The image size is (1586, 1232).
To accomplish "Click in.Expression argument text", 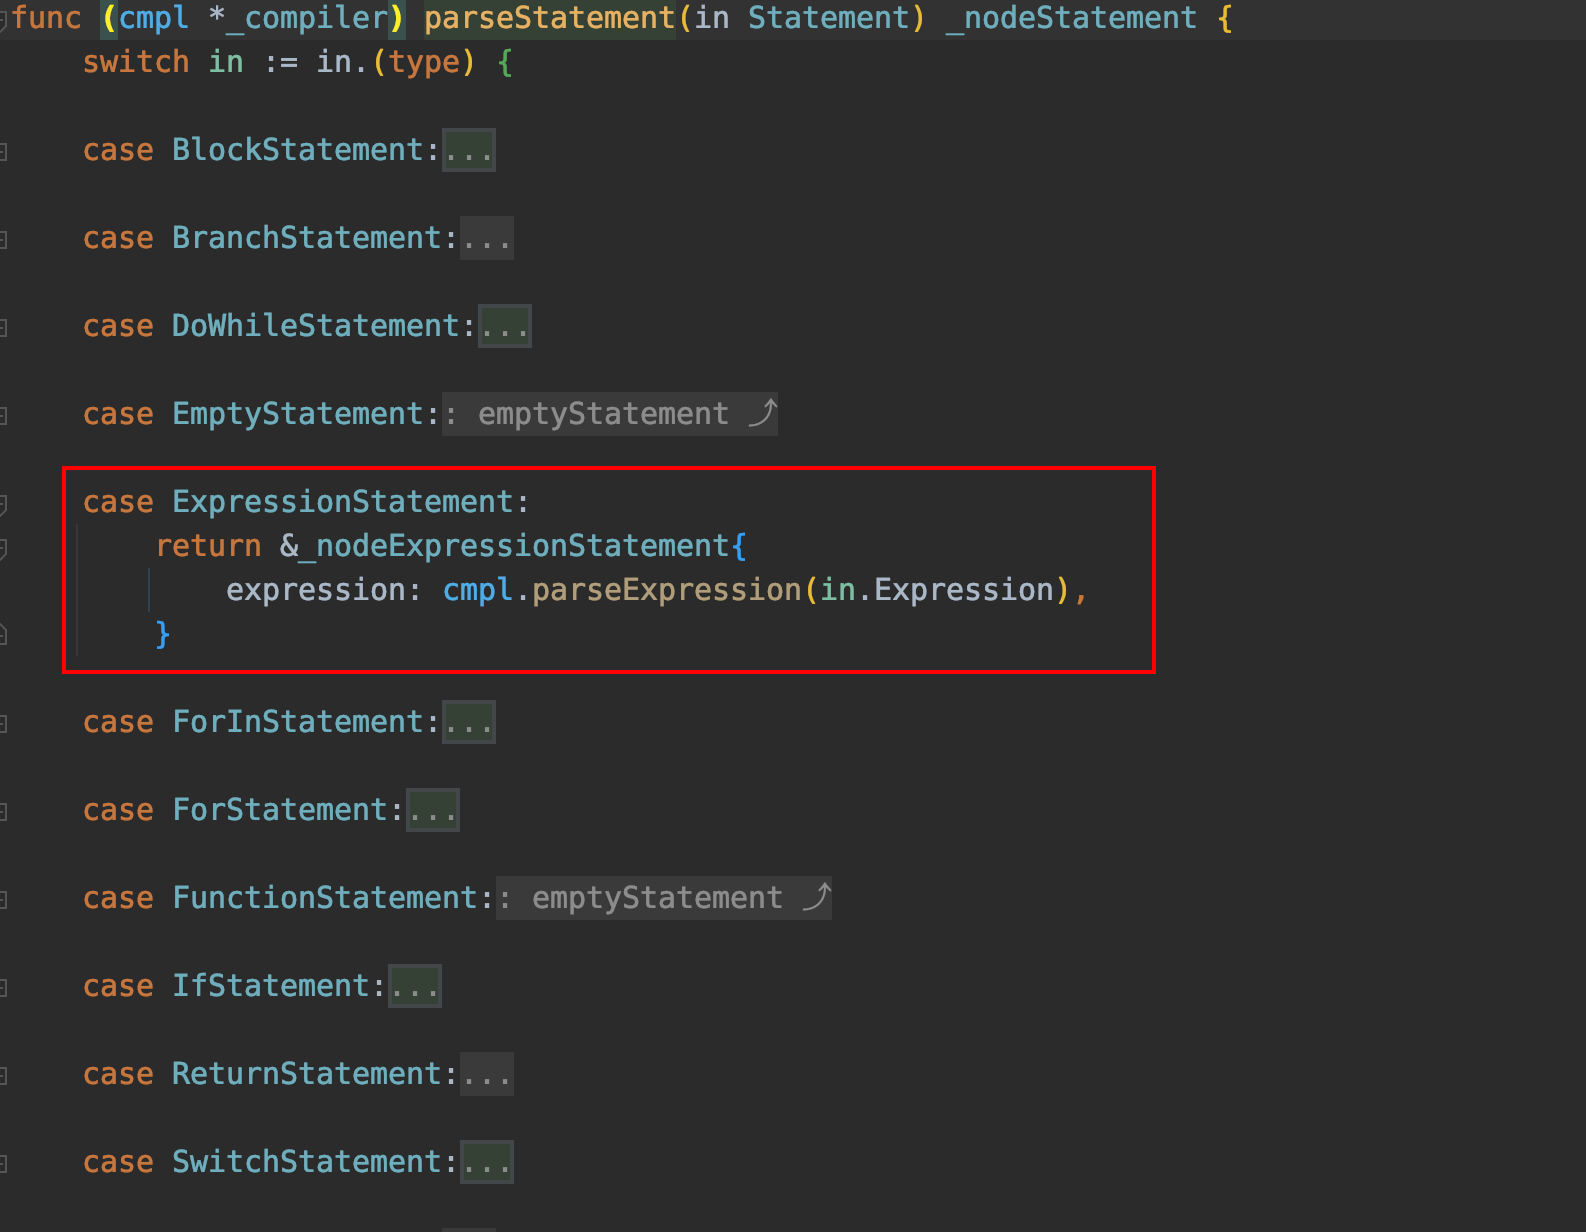I will point(937,590).
